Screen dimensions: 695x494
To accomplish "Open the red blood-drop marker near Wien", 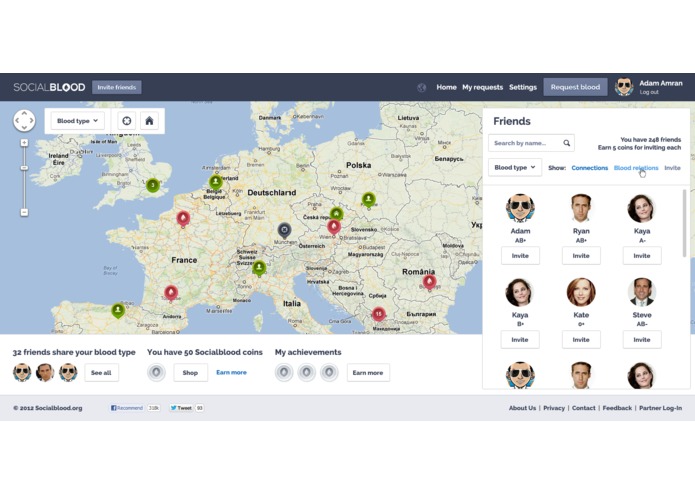I will pos(334,227).
